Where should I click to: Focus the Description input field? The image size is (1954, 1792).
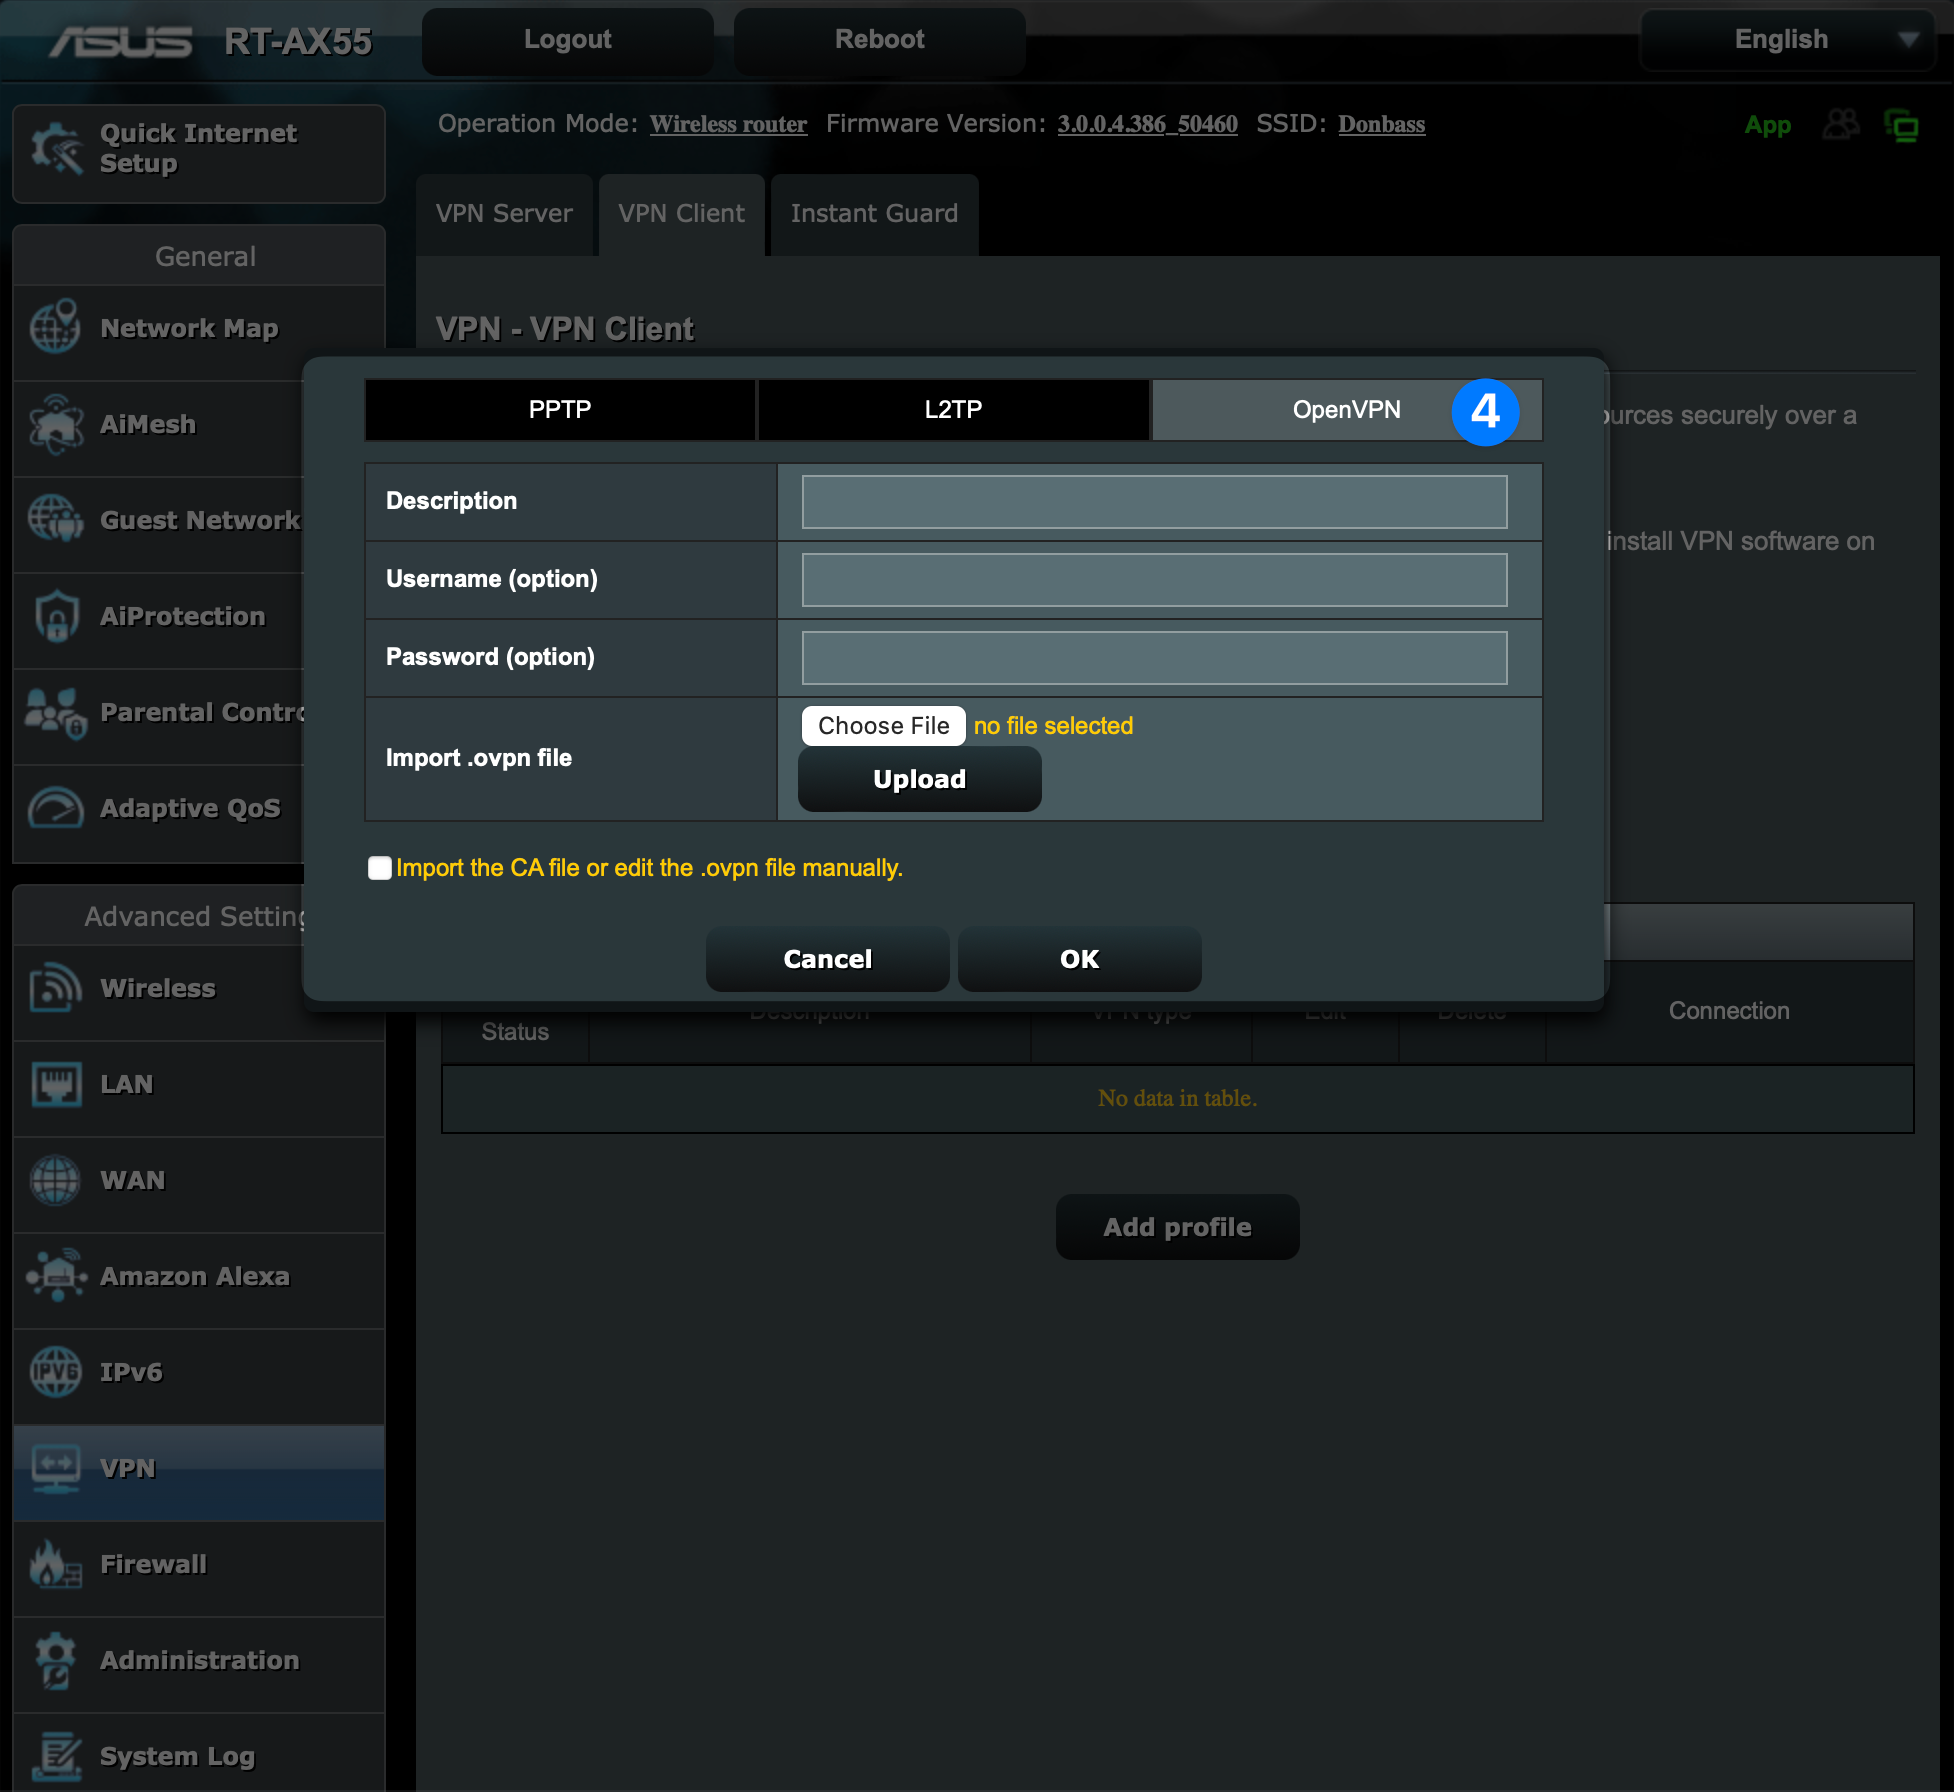(1154, 502)
